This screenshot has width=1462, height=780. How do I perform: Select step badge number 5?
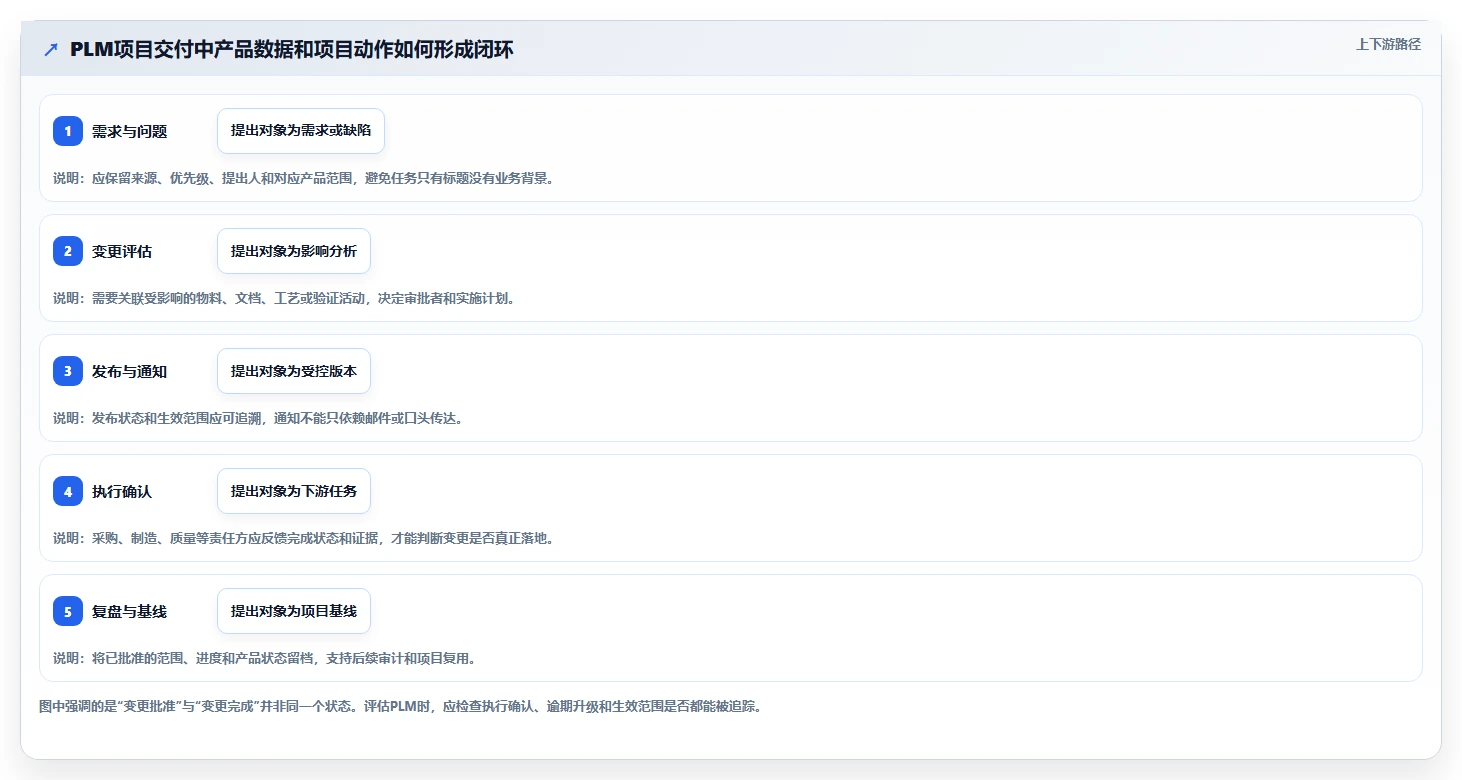click(x=68, y=611)
